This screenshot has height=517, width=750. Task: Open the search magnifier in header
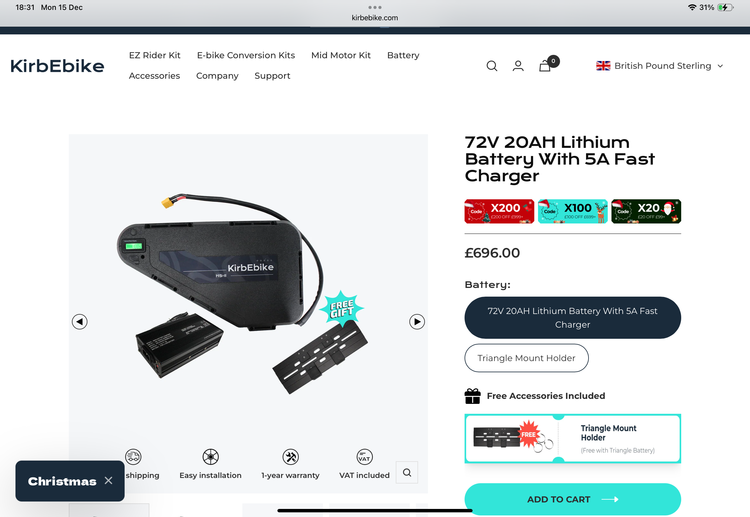492,66
